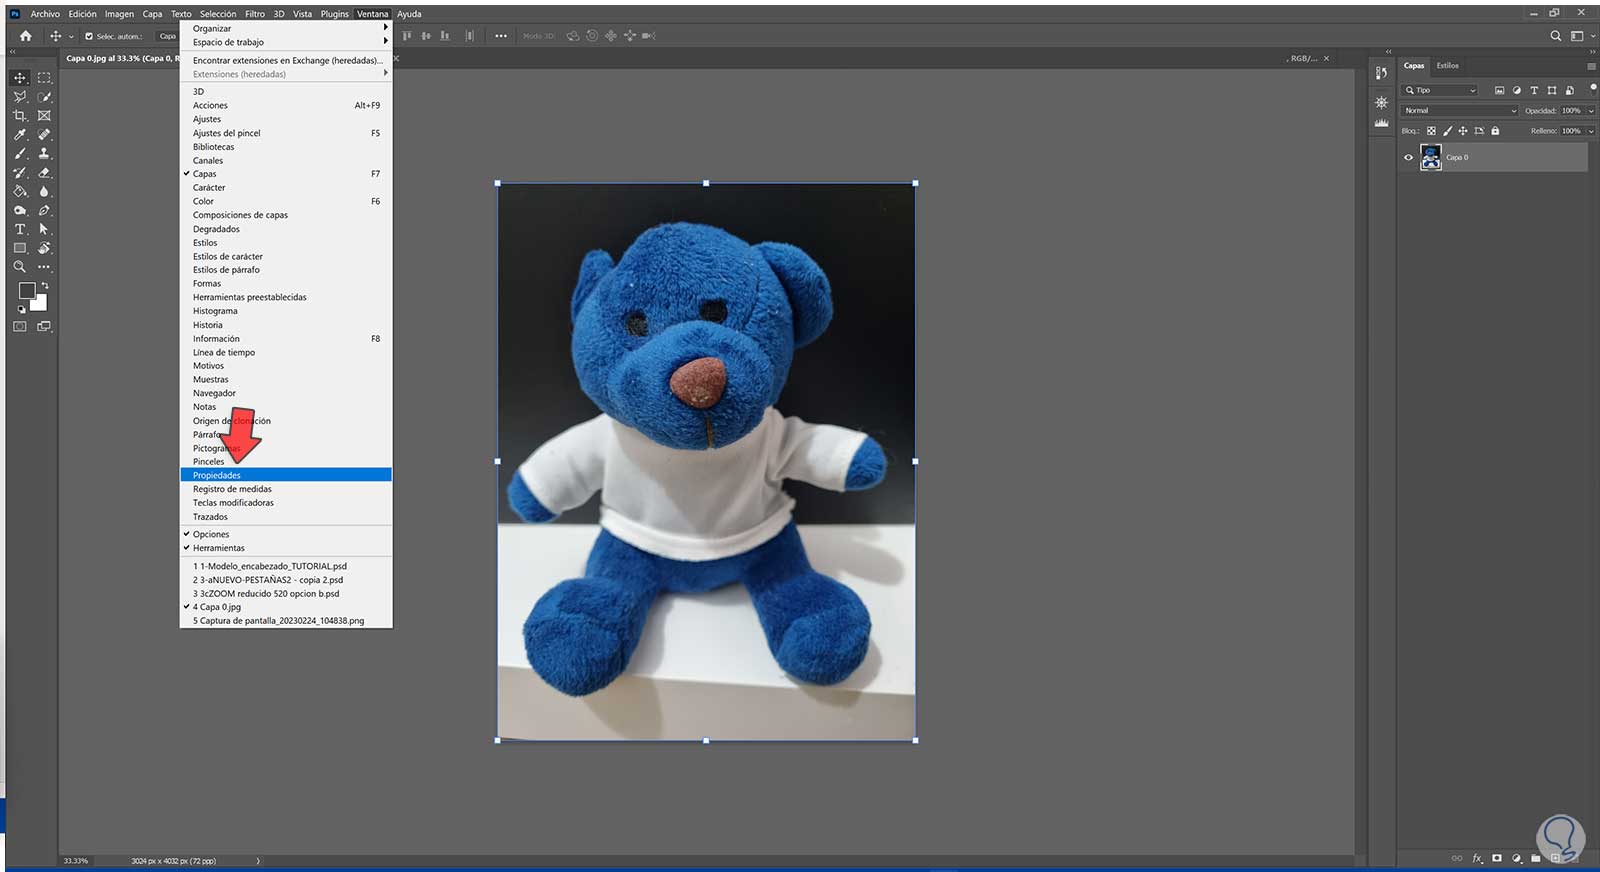This screenshot has height=872, width=1600.
Task: Open the Filtro menu
Action: click(x=255, y=14)
